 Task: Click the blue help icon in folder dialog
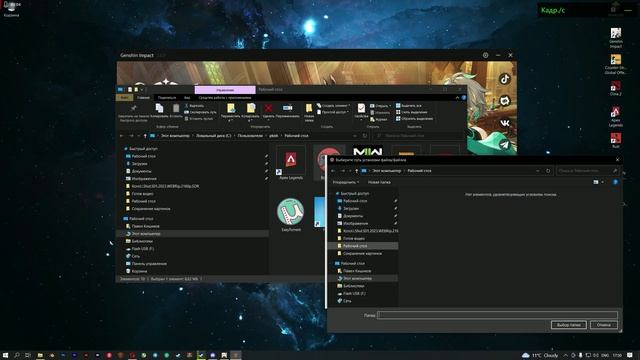[615, 182]
